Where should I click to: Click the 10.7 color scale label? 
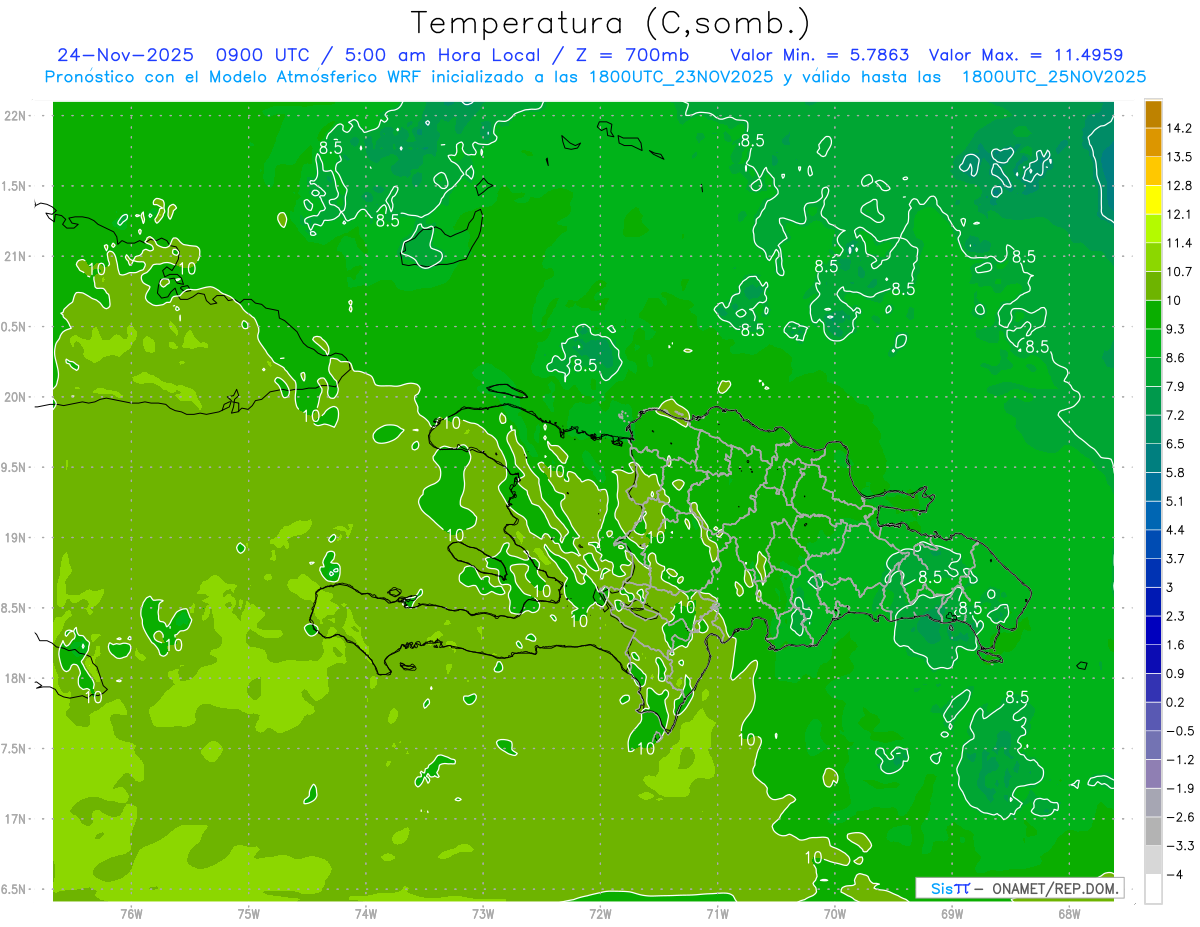tap(1179, 272)
